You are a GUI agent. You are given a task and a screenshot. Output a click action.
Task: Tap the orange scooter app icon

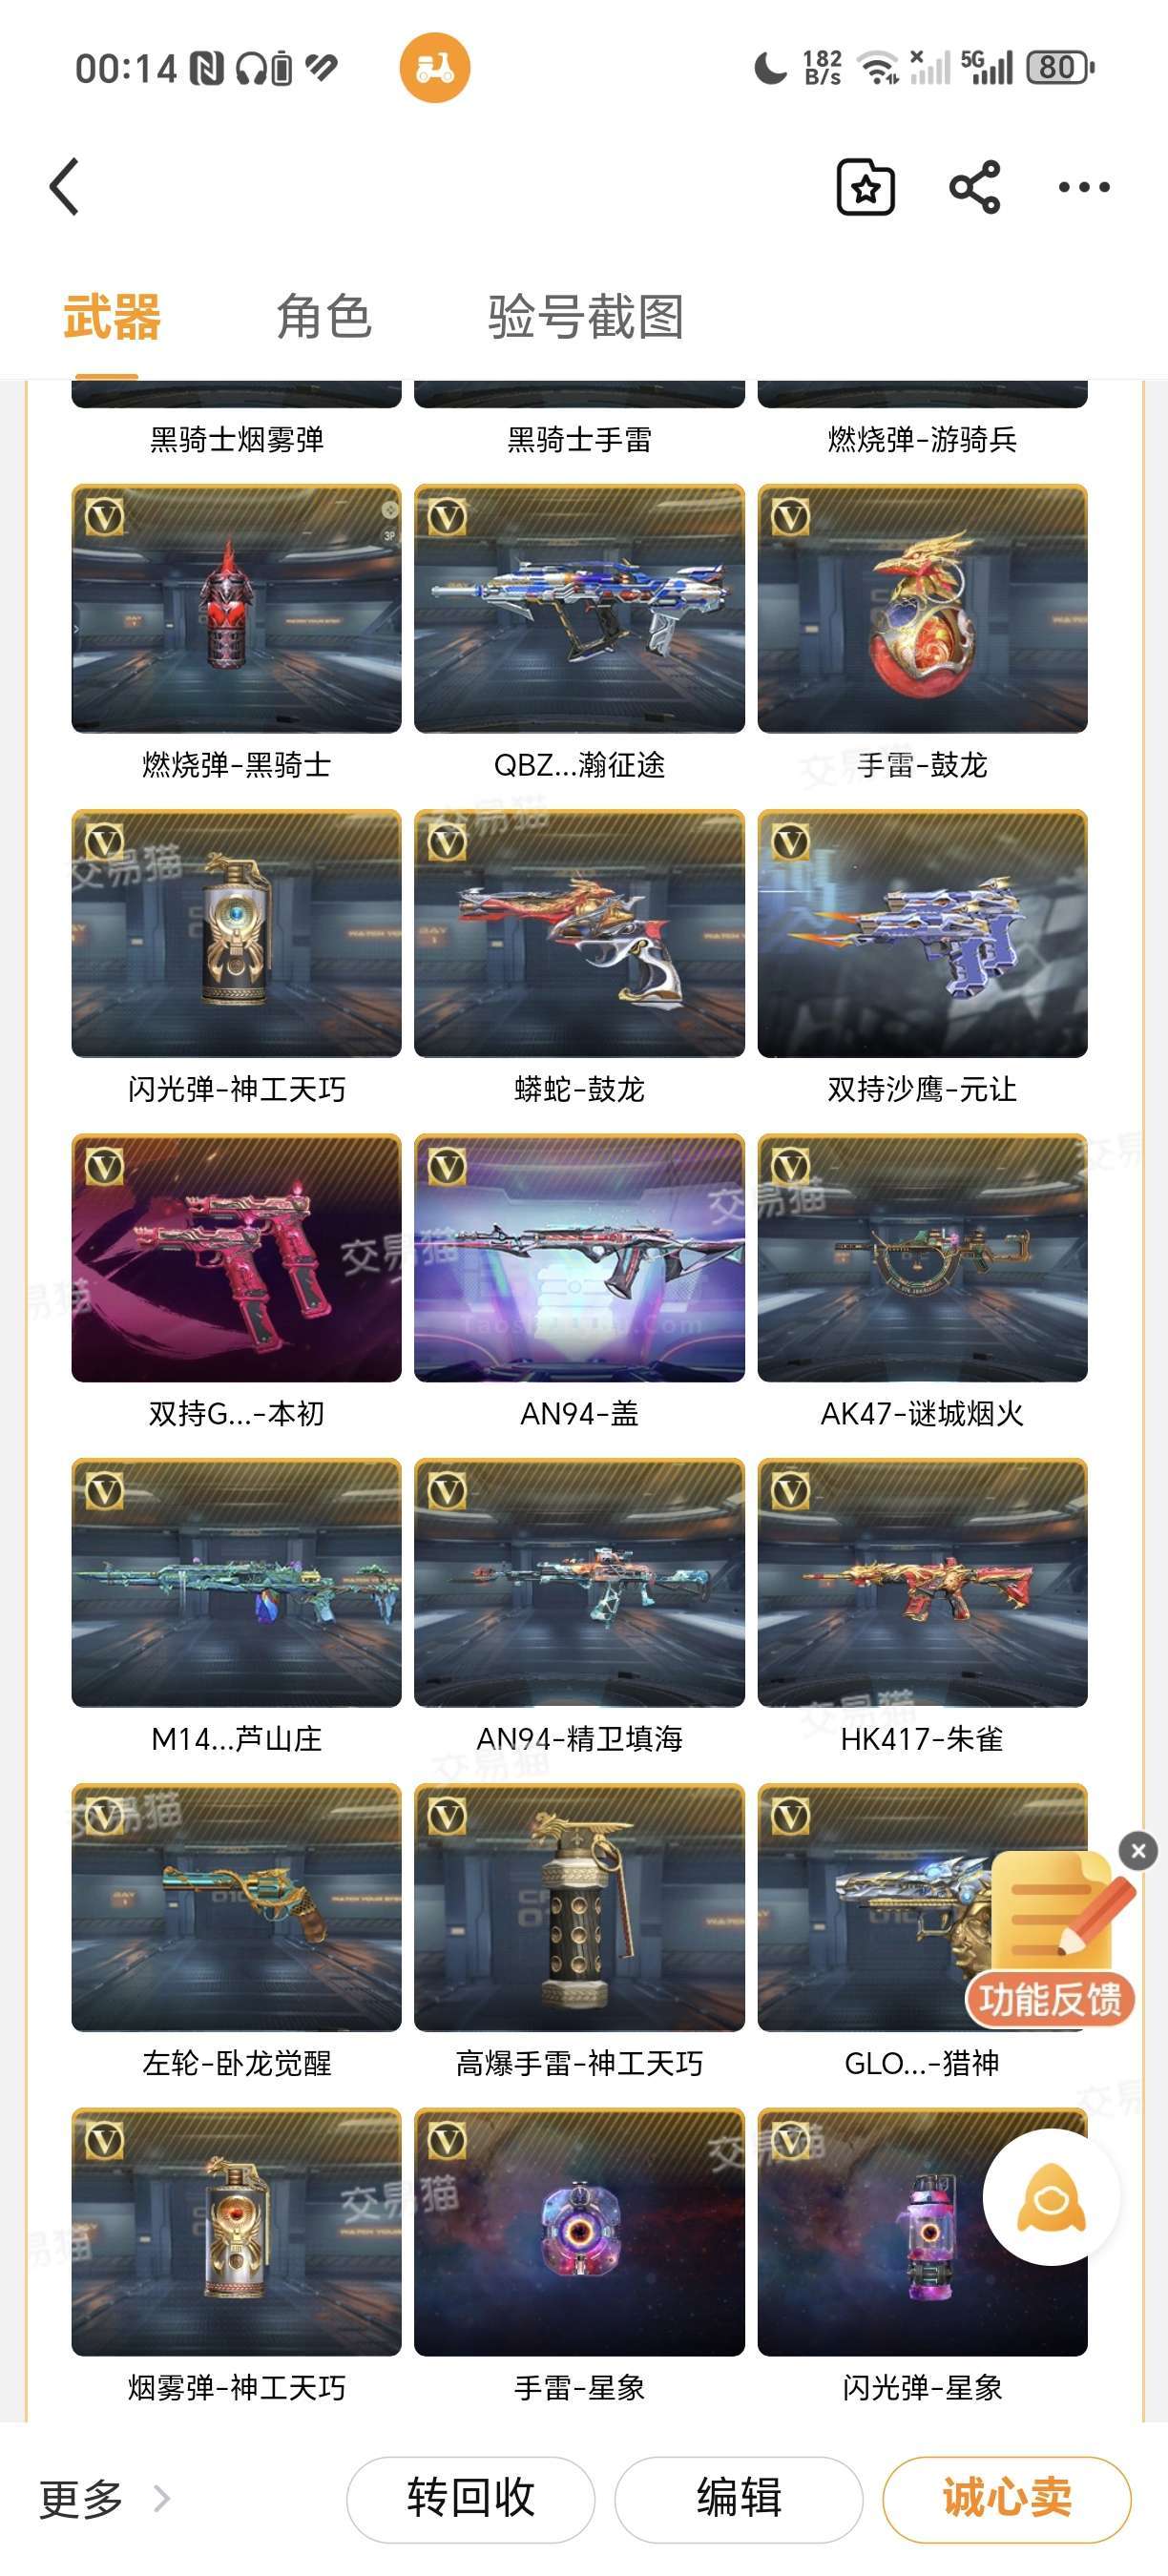435,68
